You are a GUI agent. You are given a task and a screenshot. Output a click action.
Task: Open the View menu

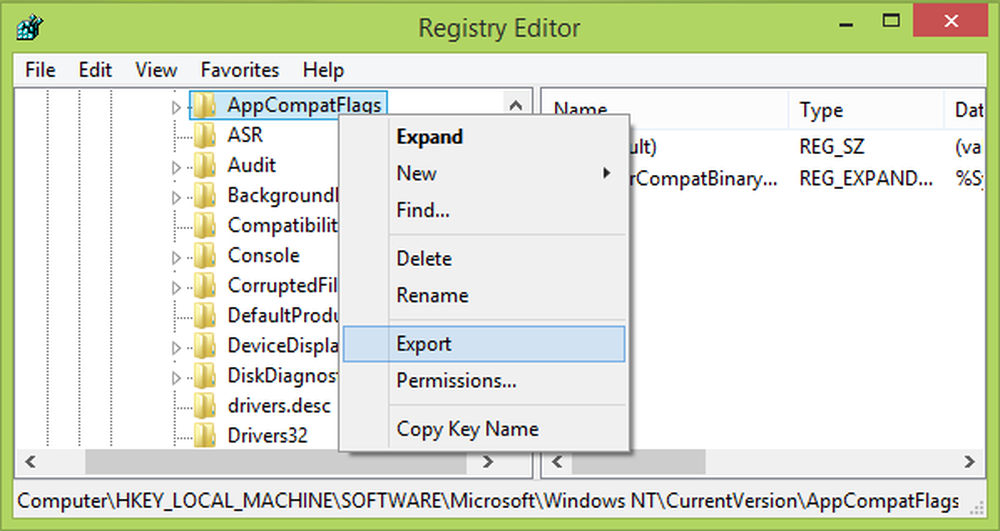tap(156, 69)
